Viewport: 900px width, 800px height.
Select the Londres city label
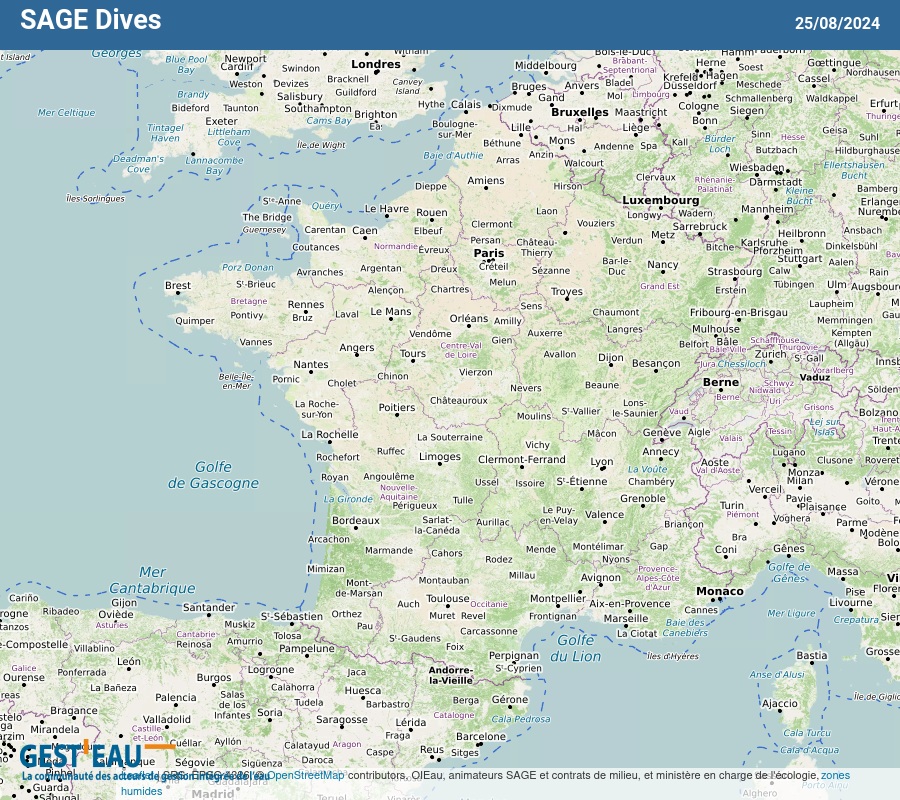(x=376, y=64)
